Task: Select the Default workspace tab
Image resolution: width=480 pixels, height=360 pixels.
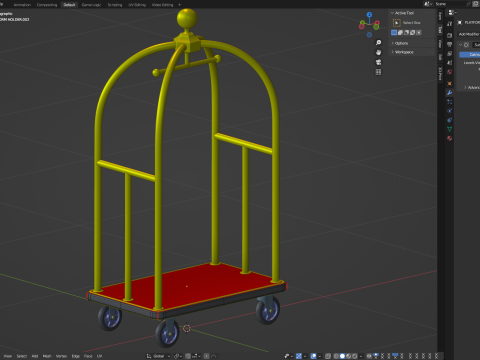Action: tap(69, 5)
